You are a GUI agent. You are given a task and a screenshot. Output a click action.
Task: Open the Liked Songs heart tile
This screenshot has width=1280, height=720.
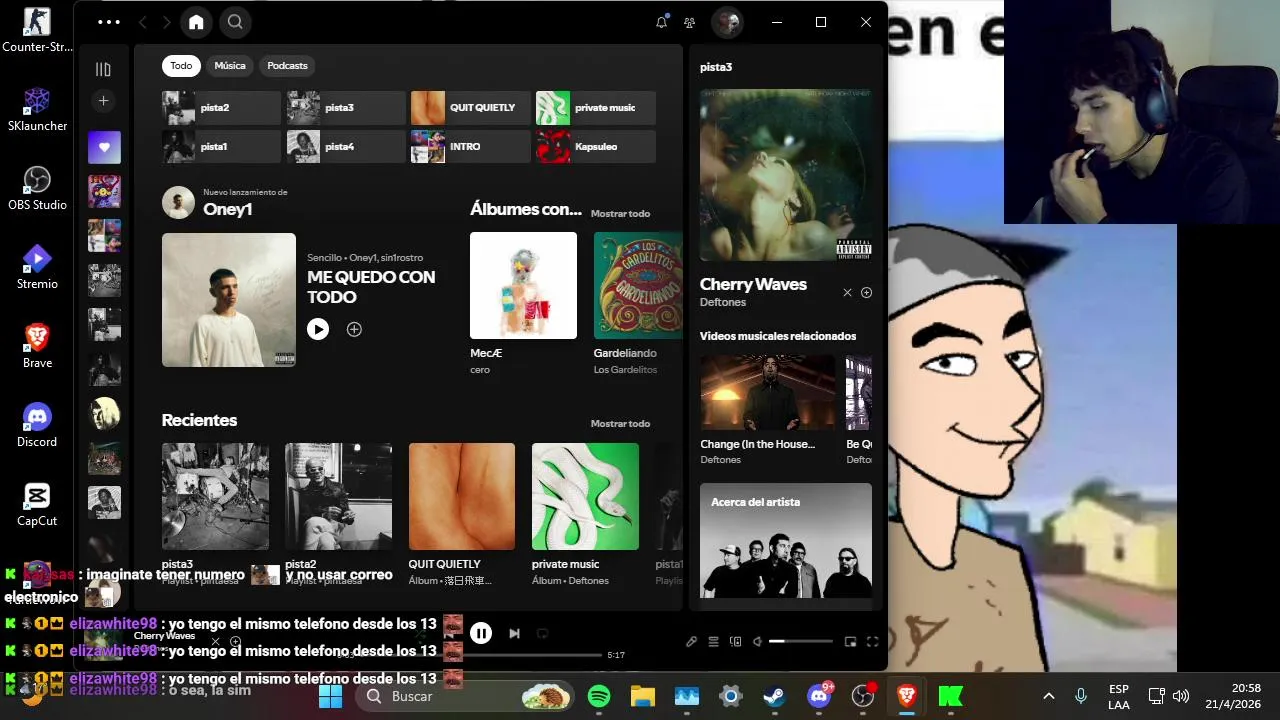[x=104, y=147]
